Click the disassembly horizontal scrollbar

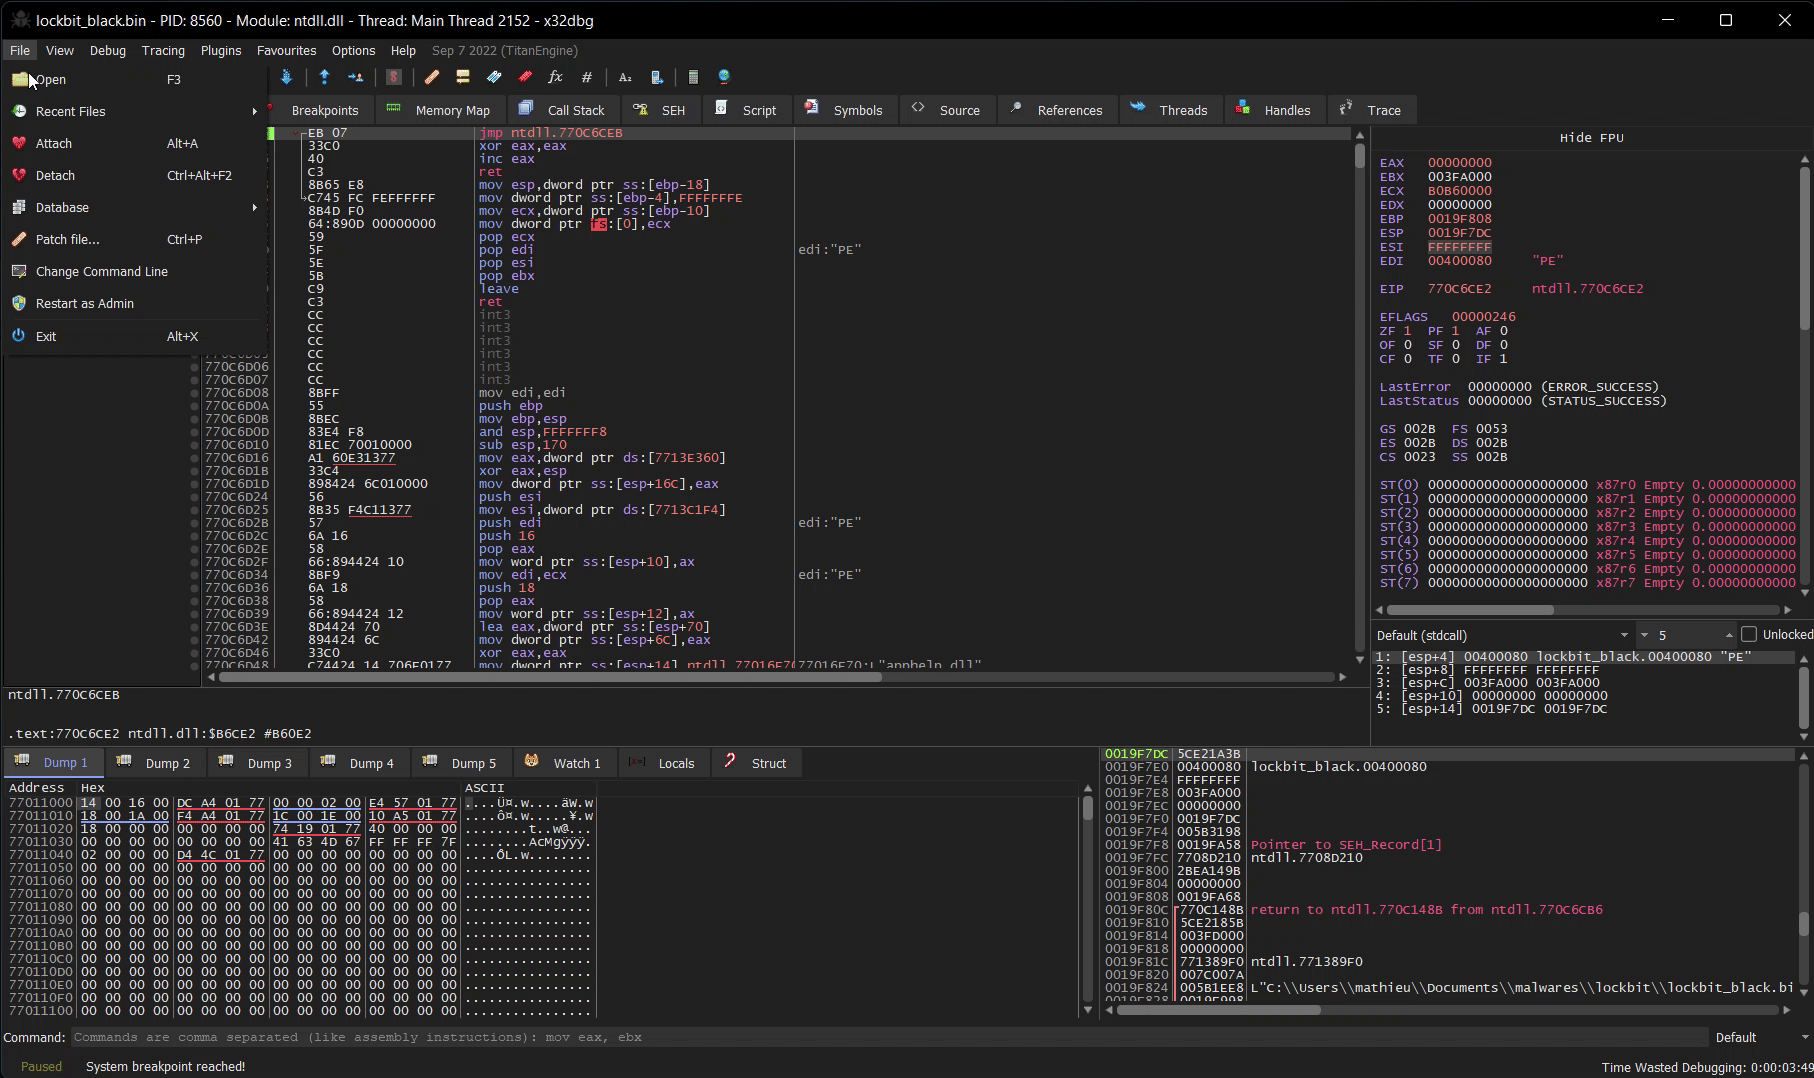[550, 677]
